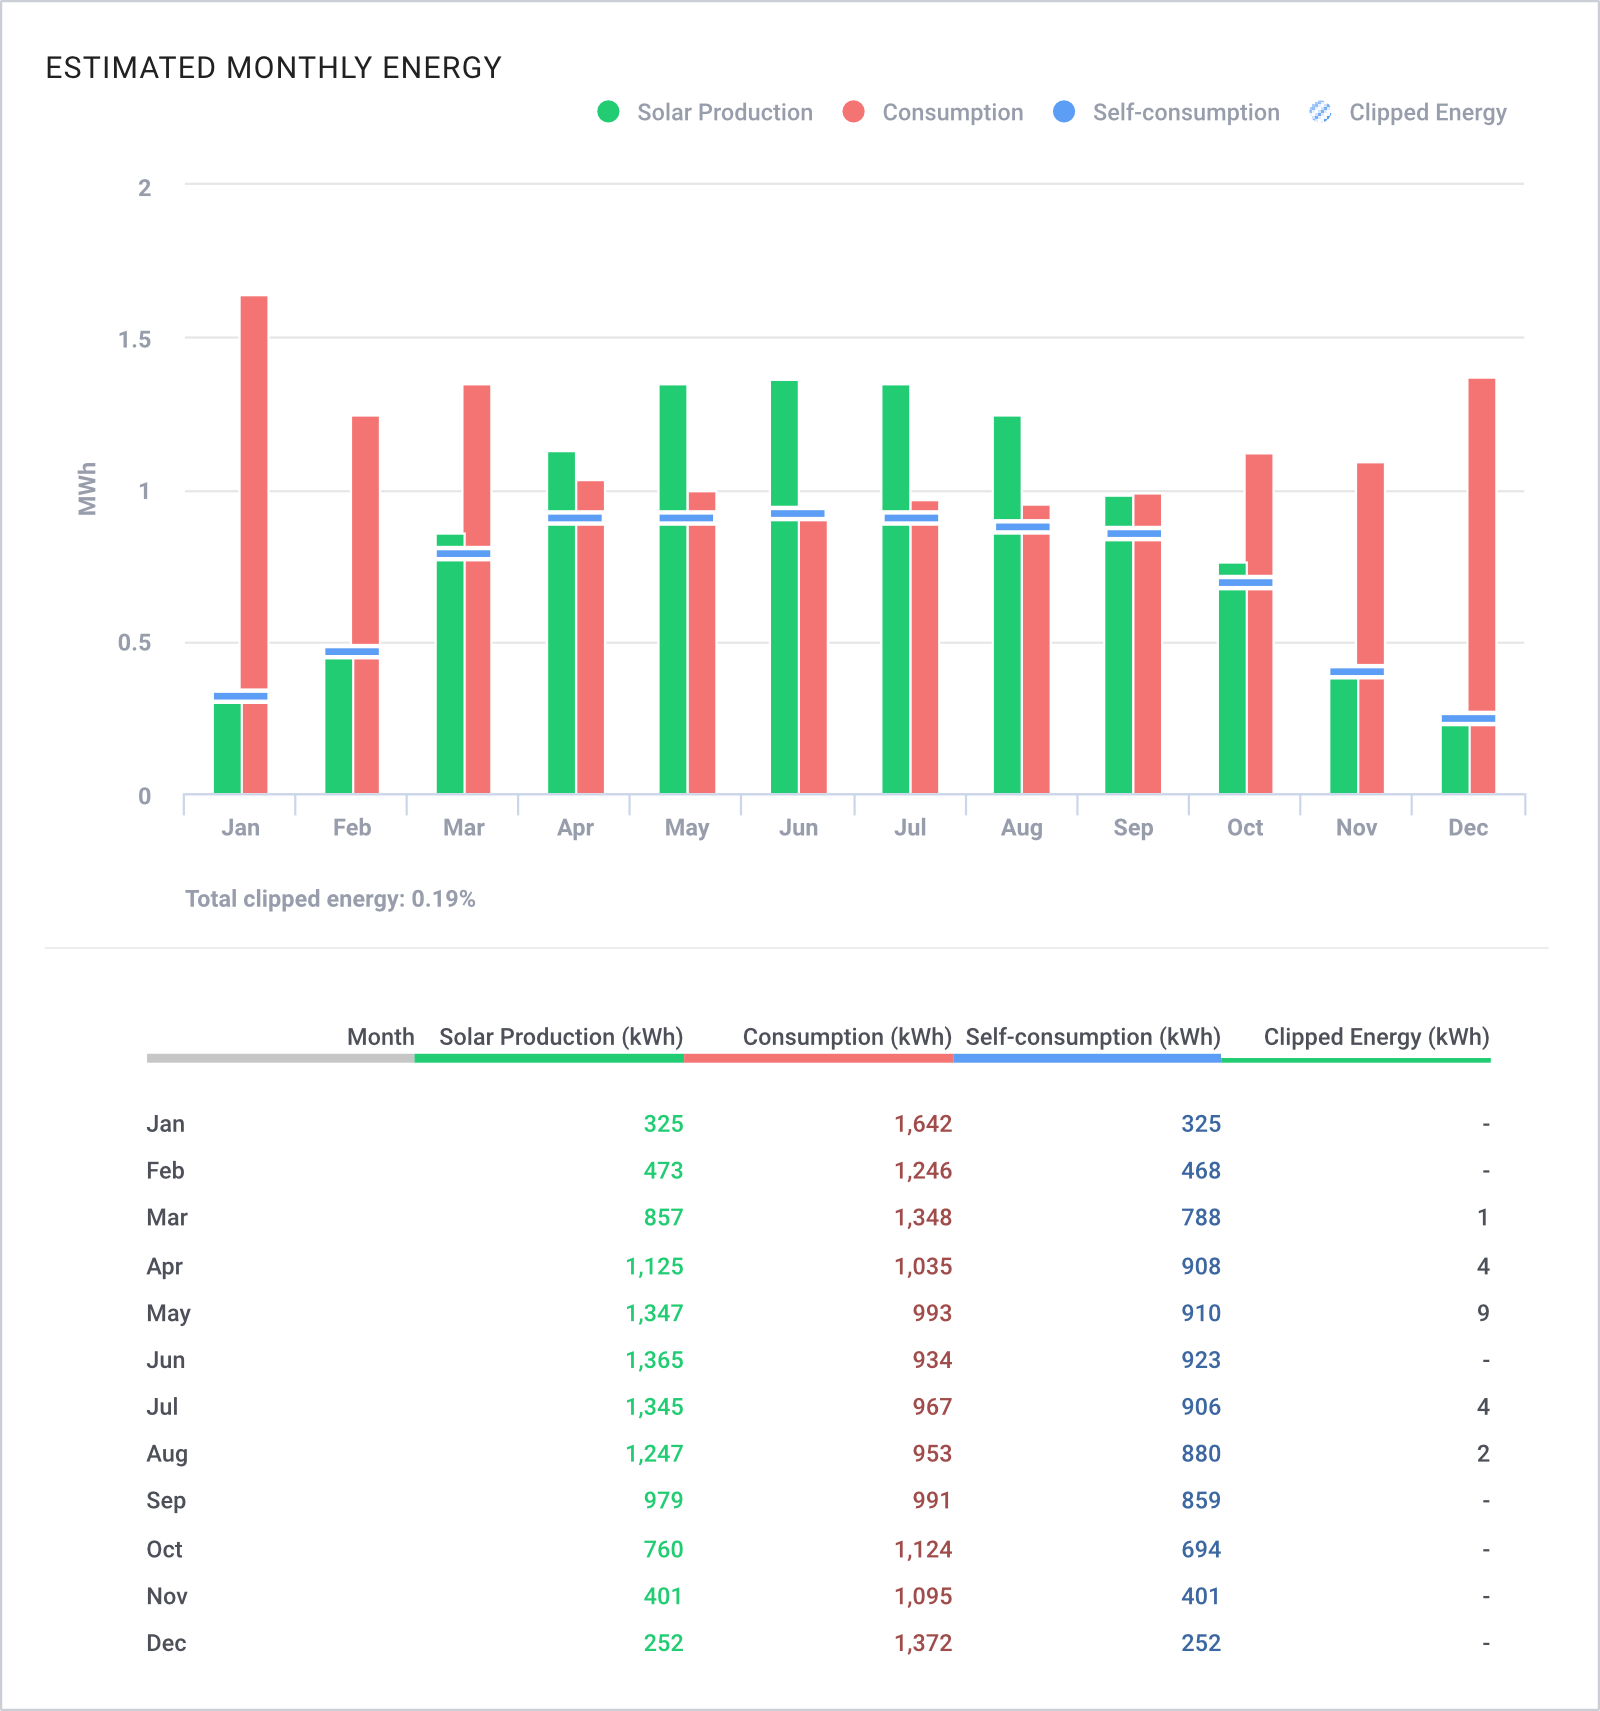This screenshot has height=1711, width=1600.
Task: Select the January red consumption bar
Action: (x=254, y=492)
